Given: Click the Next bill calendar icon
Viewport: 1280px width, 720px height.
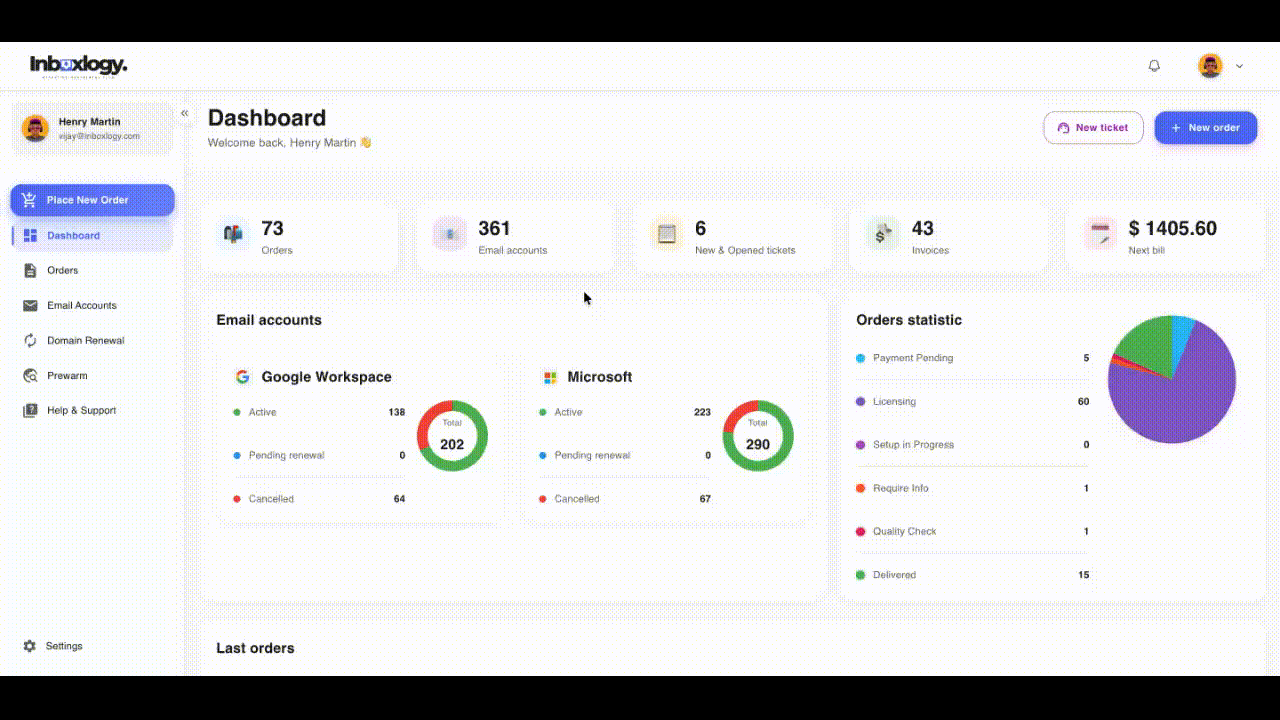Looking at the screenshot, I should pos(1100,234).
